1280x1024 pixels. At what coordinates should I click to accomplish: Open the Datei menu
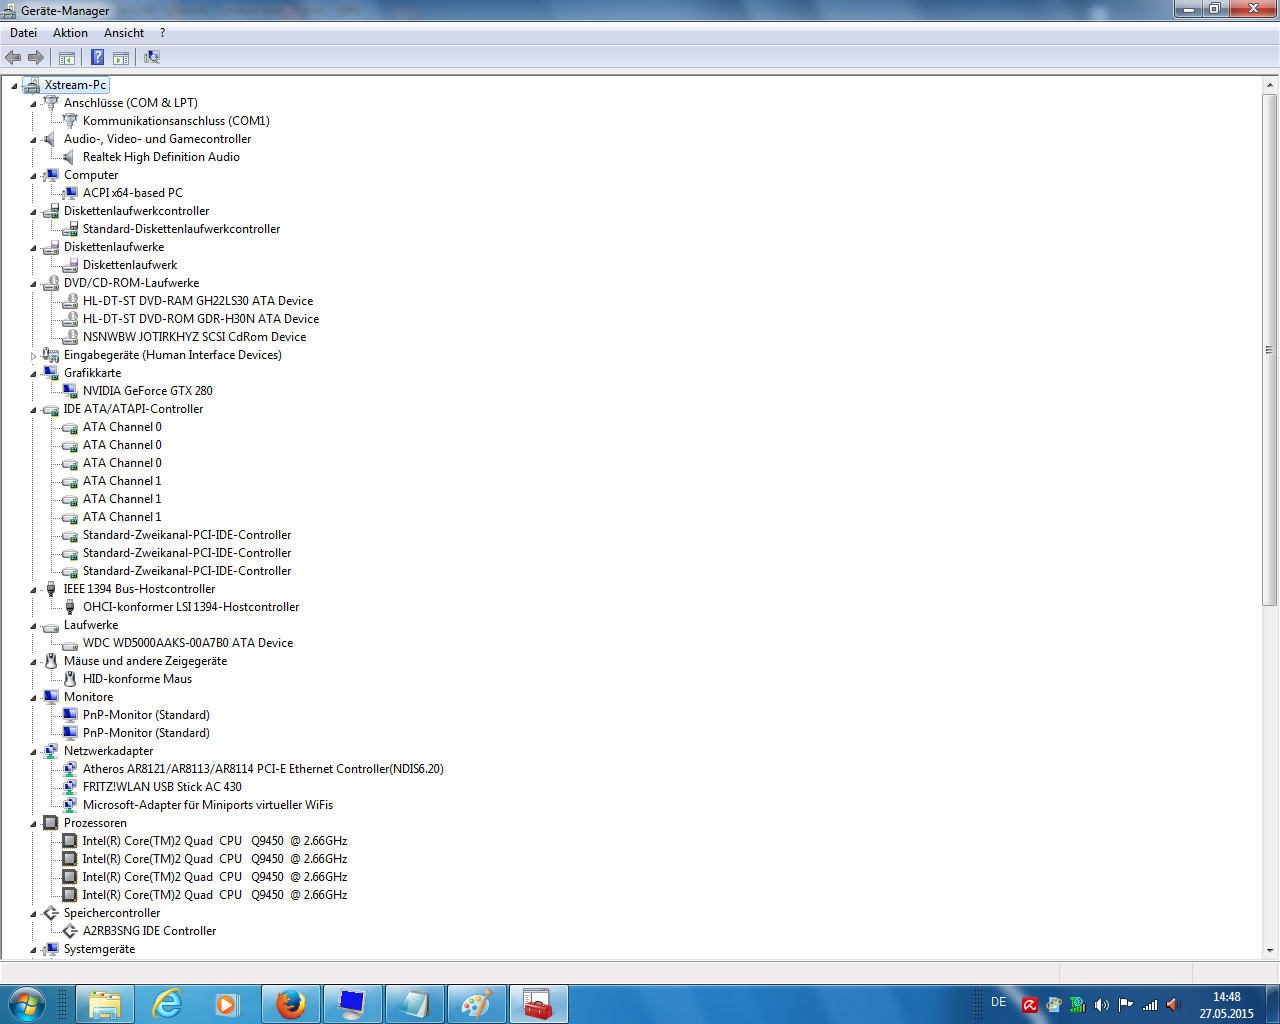pos(23,33)
